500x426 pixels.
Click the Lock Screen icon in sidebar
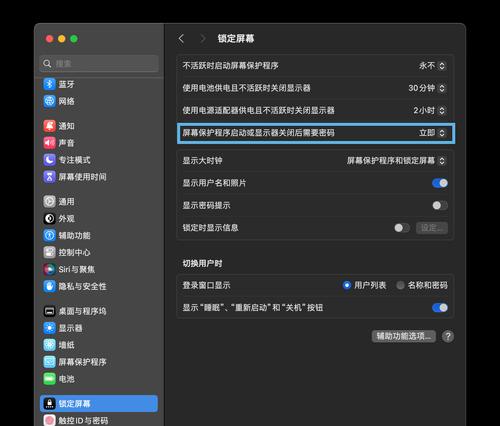[49, 404]
